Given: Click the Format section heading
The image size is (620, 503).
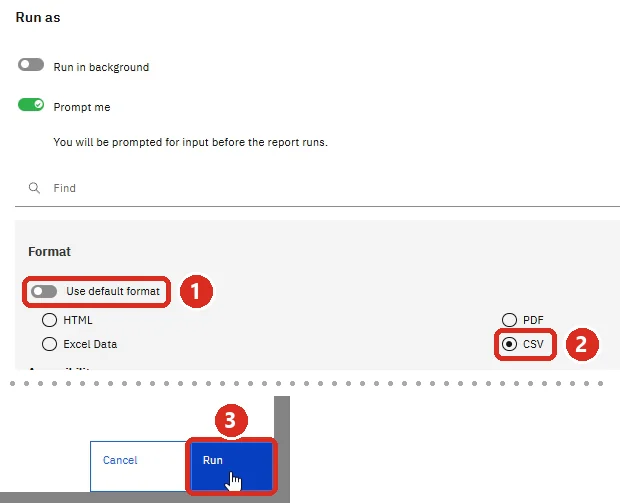Looking at the screenshot, I should pos(49,252).
